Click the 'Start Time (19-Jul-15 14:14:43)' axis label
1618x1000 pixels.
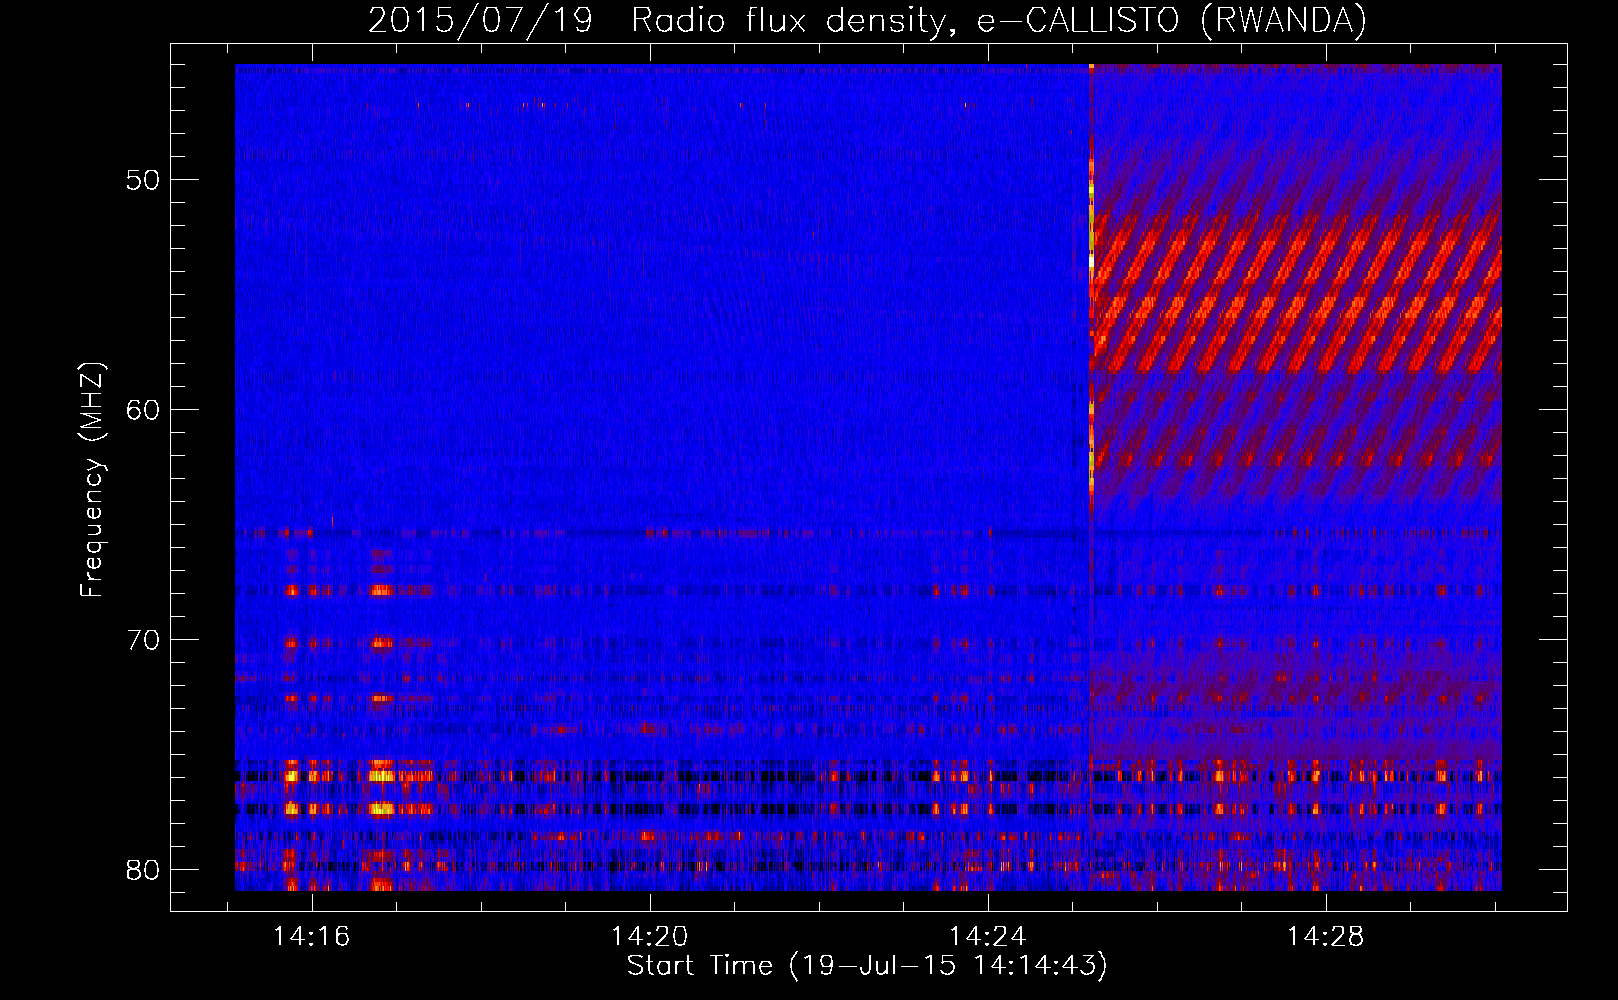point(867,966)
